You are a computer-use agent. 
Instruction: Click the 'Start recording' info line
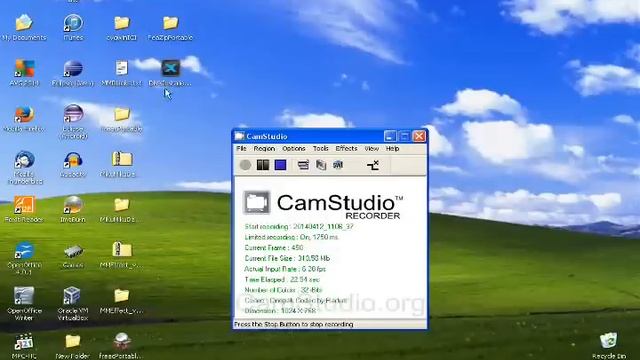(299, 227)
